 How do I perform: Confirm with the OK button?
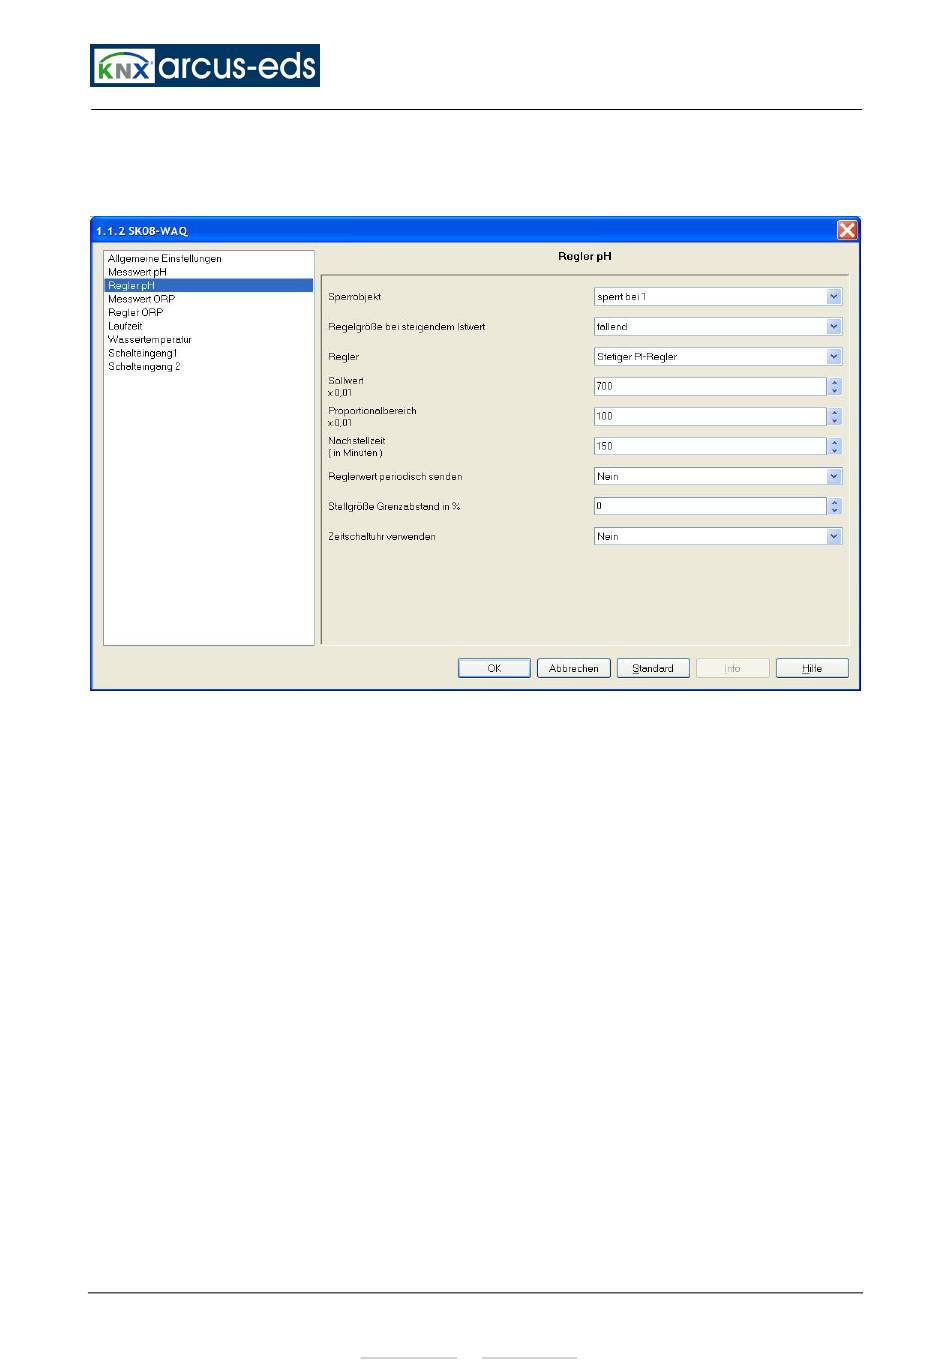[494, 668]
